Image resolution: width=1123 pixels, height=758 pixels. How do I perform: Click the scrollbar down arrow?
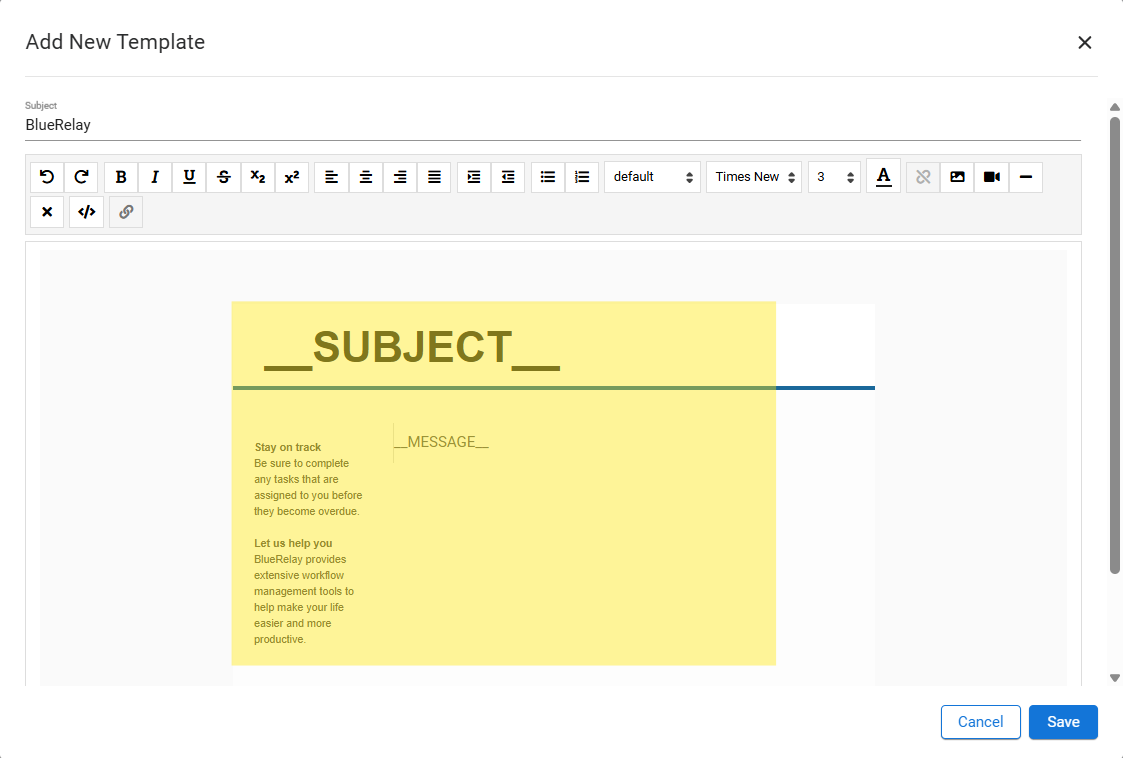click(1115, 678)
